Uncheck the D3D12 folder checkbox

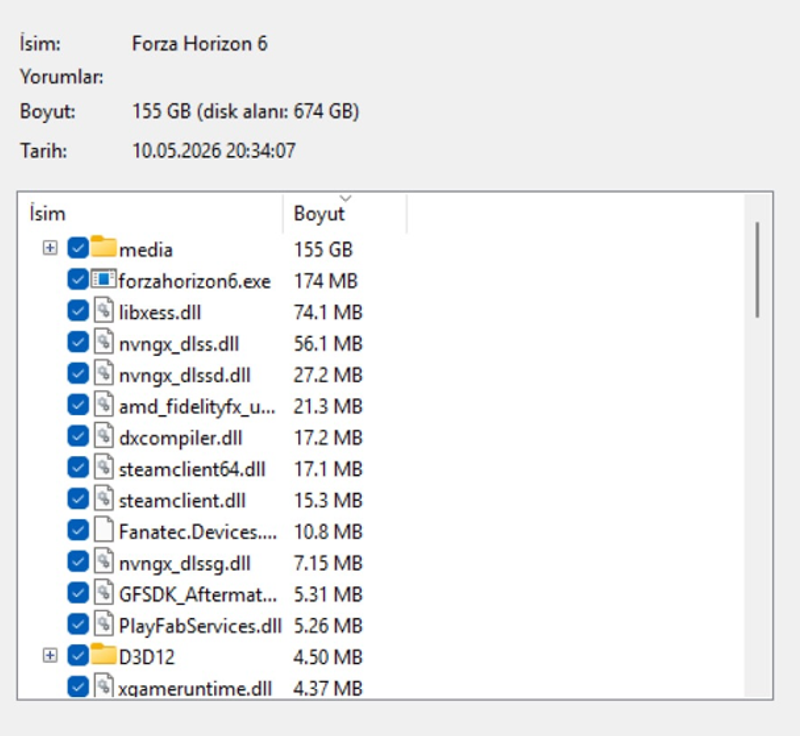[x=78, y=655]
